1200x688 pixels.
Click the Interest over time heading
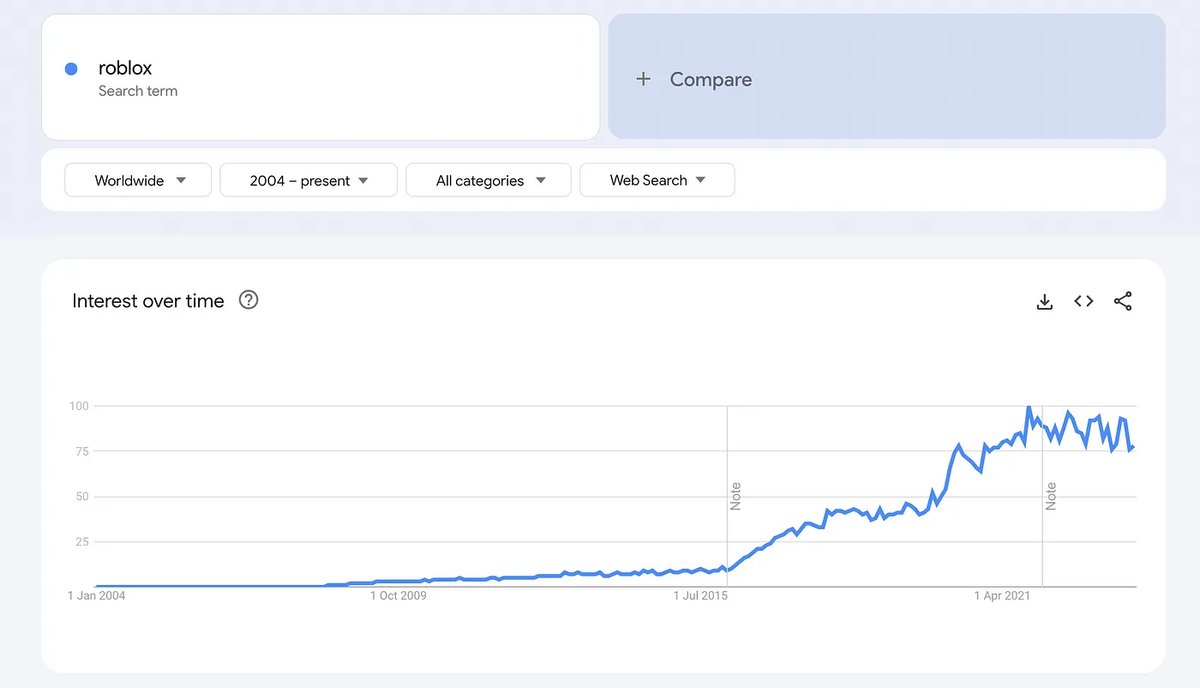pyautogui.click(x=147, y=300)
